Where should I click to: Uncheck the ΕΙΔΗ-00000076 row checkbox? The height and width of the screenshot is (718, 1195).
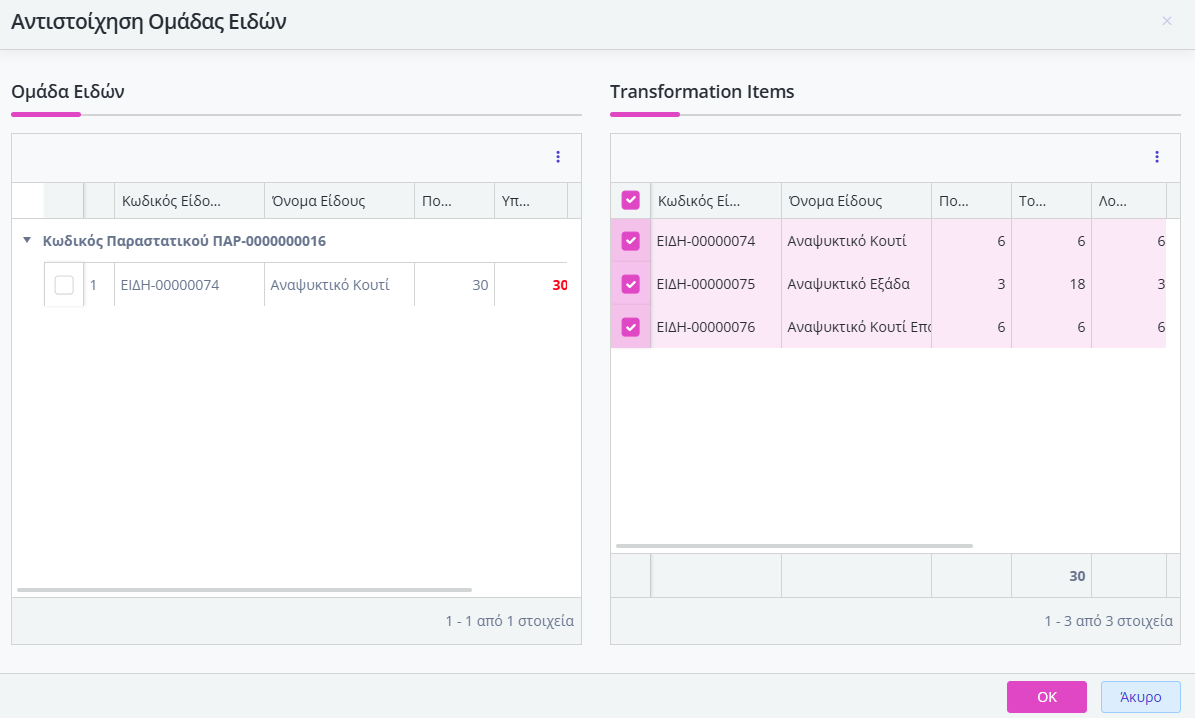tap(631, 327)
